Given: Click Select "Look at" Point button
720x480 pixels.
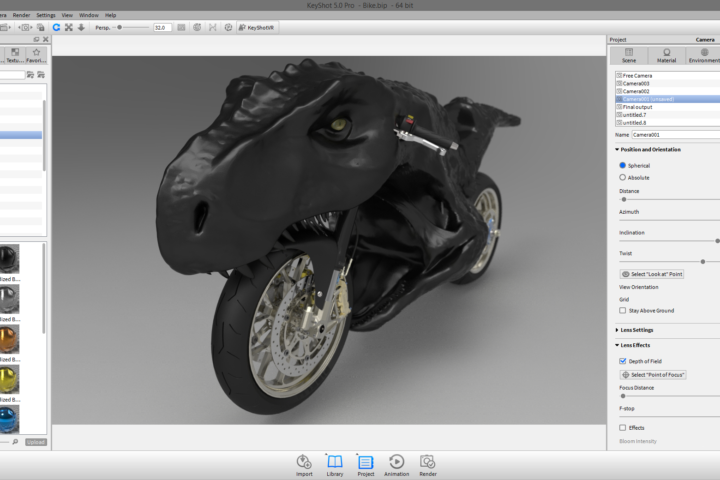Looking at the screenshot, I should [x=652, y=274].
